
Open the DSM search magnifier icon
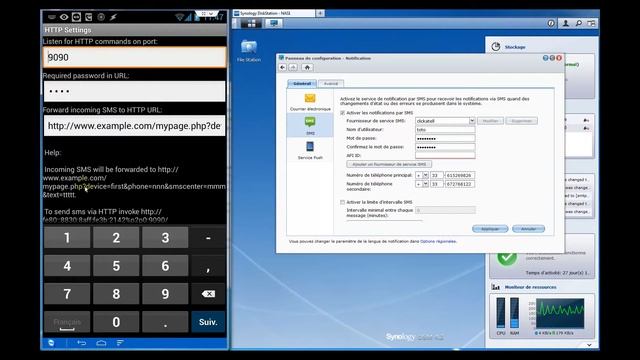[x=578, y=24]
